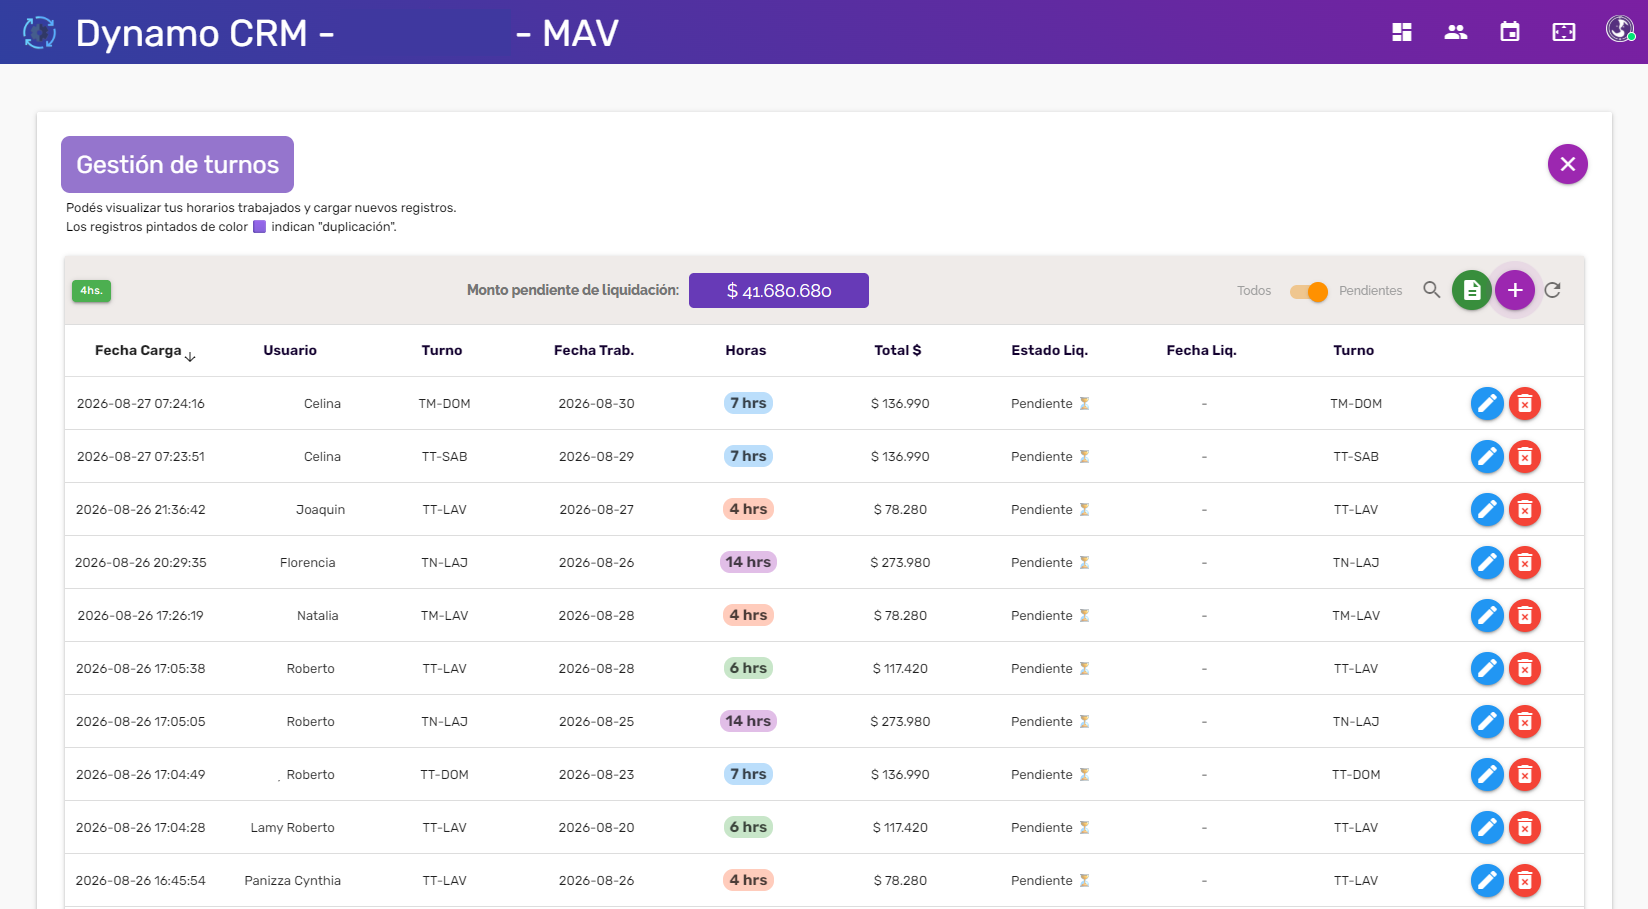This screenshot has width=1648, height=909.
Task: Edit Celina's TT-SAB record
Action: [1487, 457]
